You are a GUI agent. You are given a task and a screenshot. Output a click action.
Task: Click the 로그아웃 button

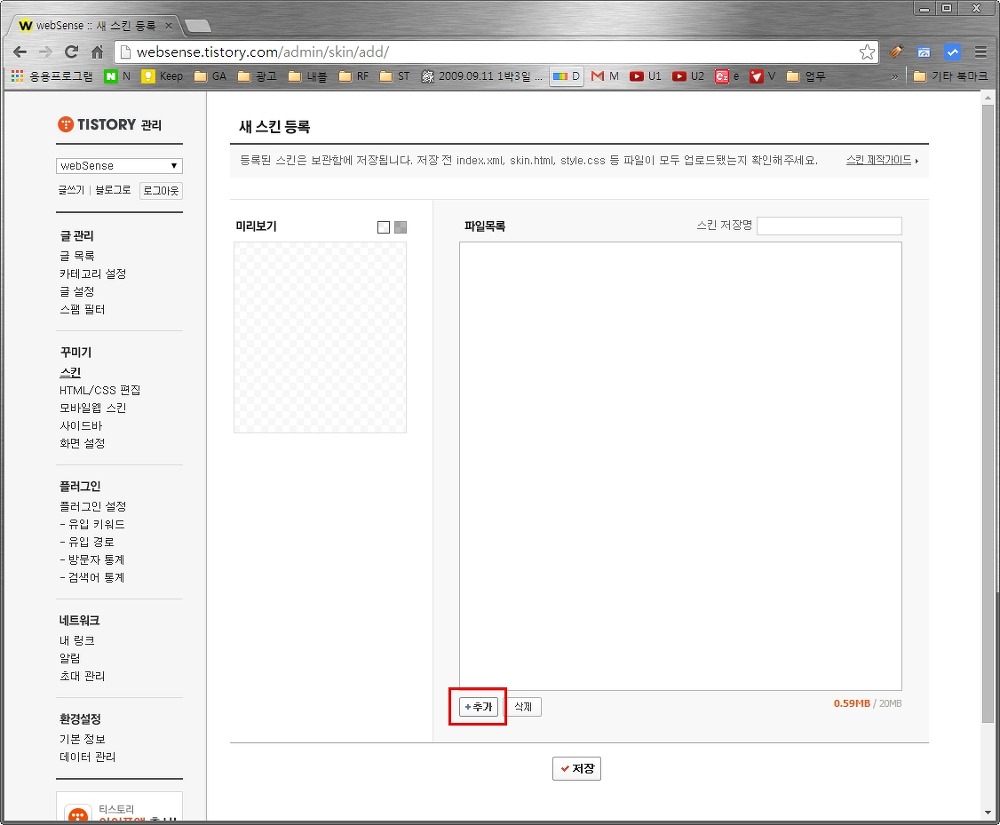[x=161, y=191]
